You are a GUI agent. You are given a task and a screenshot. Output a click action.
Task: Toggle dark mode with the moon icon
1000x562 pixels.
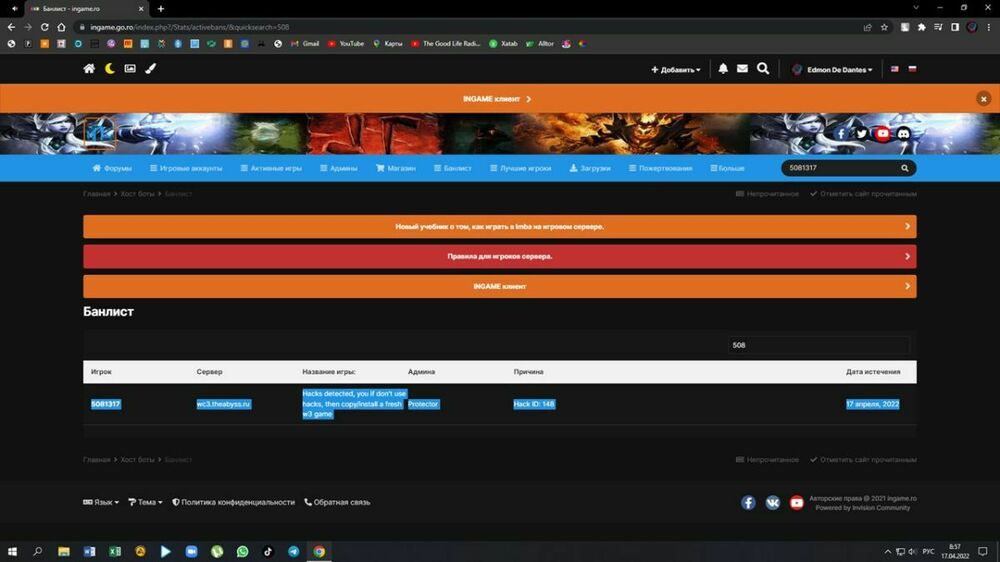(110, 69)
